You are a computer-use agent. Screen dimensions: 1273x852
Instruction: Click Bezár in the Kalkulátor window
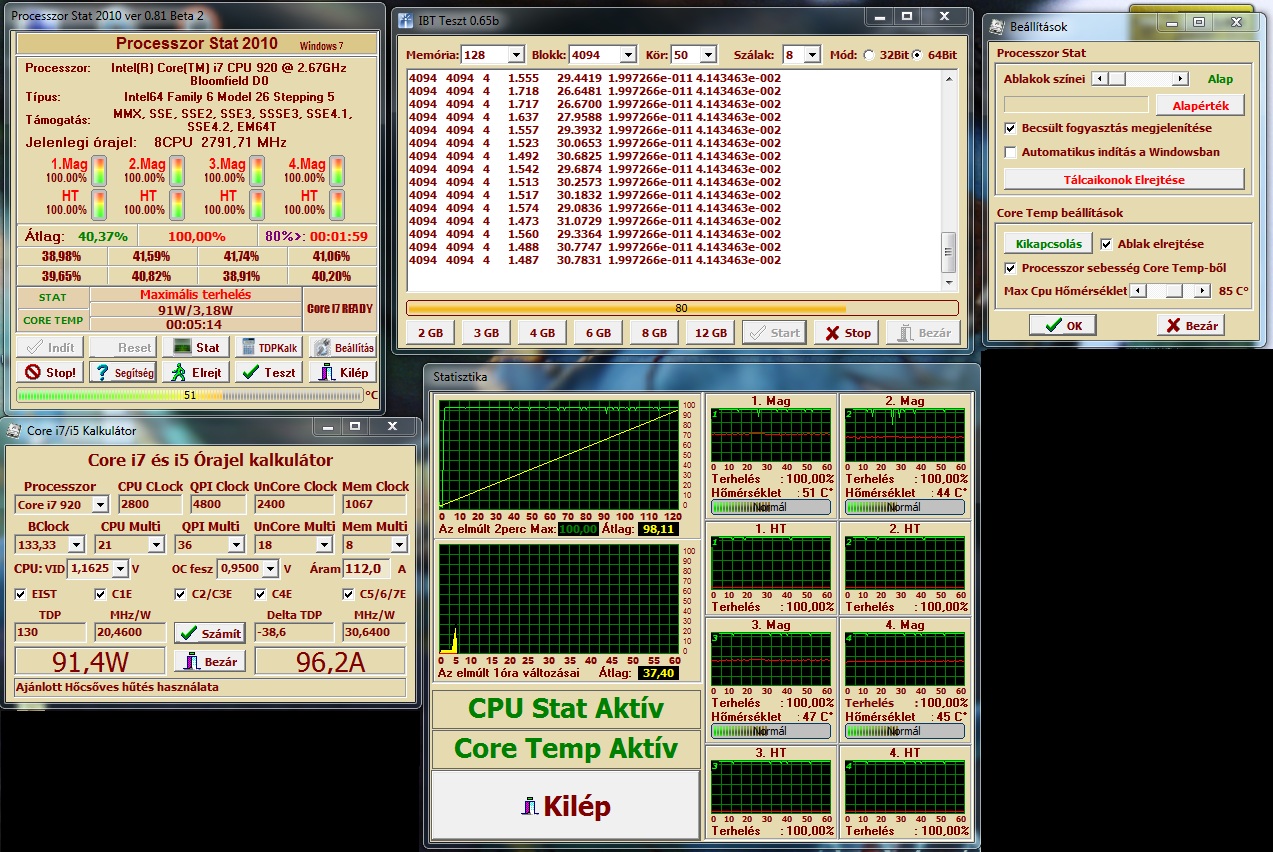(x=210, y=661)
